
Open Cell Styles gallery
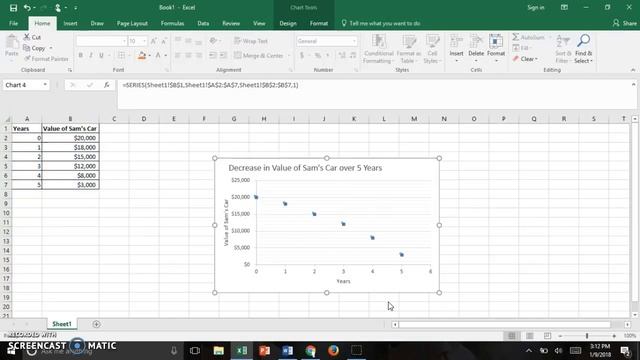point(432,49)
